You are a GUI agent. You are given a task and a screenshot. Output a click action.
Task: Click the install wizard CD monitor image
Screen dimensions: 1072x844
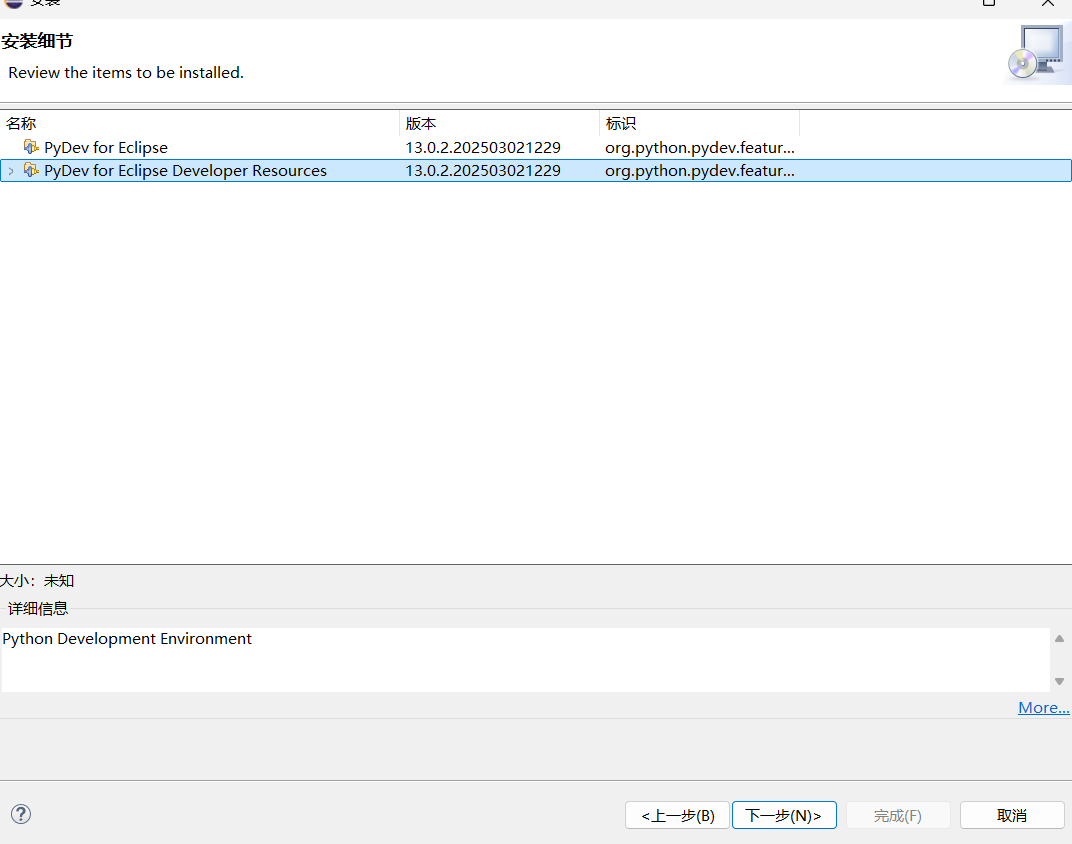[x=1036, y=53]
